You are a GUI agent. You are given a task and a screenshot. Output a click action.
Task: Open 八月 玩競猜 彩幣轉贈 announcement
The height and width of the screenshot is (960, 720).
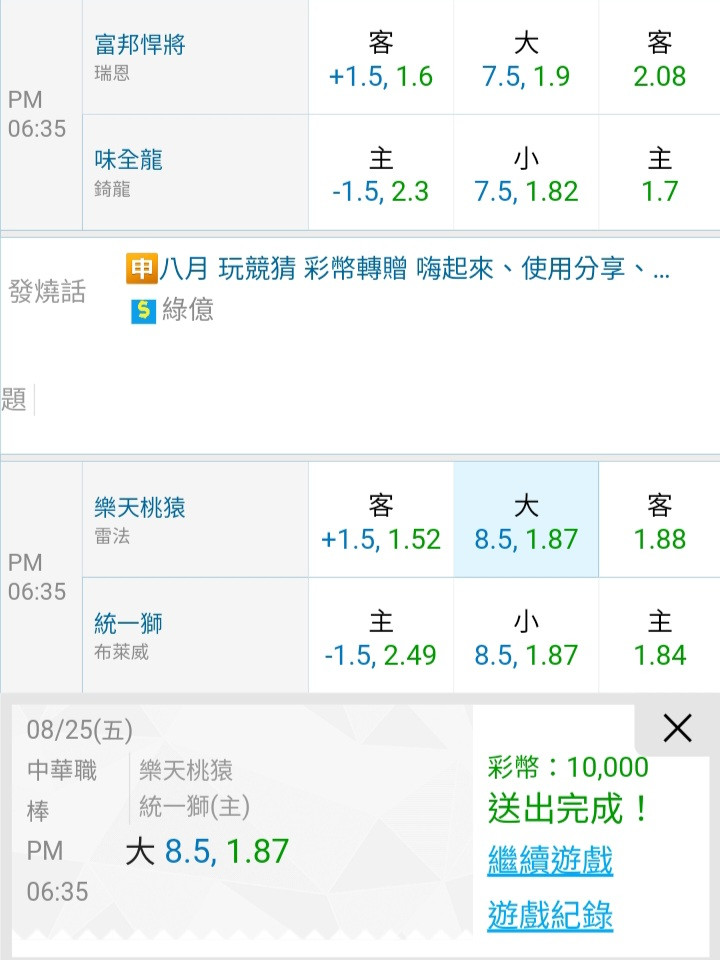coord(414,269)
